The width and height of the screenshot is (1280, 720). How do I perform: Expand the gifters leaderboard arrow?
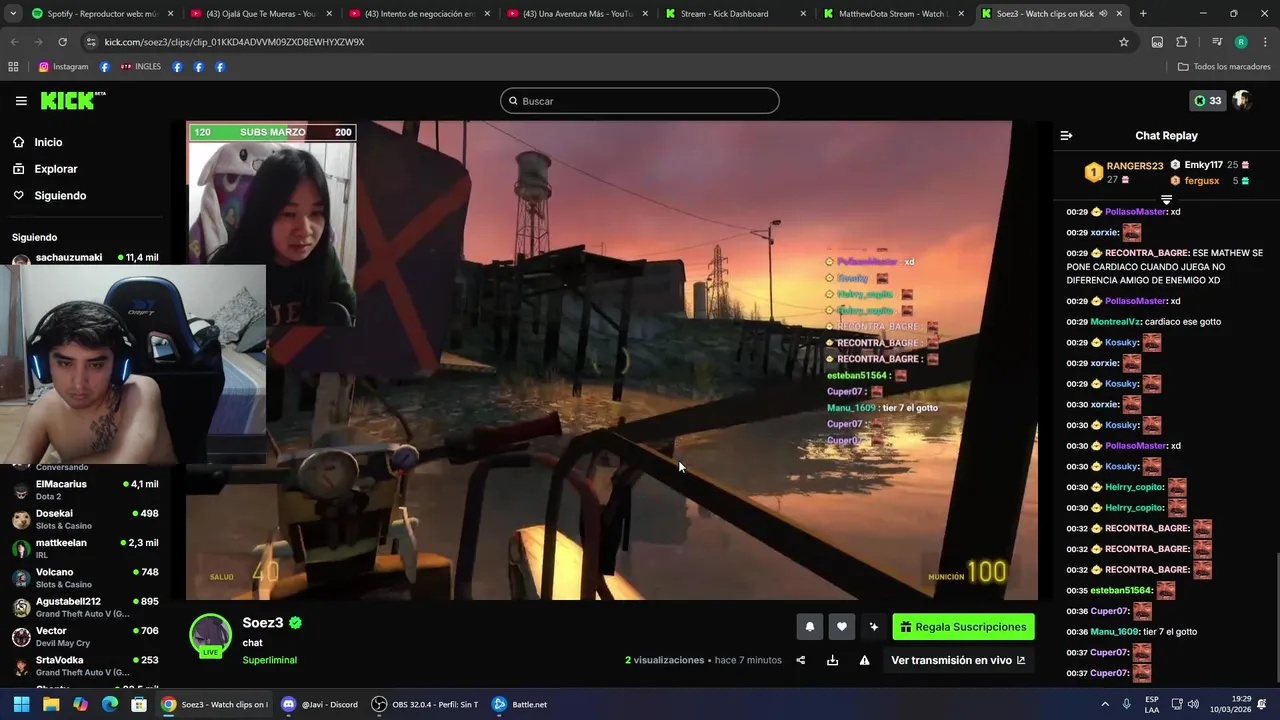pyautogui.click(x=1166, y=200)
